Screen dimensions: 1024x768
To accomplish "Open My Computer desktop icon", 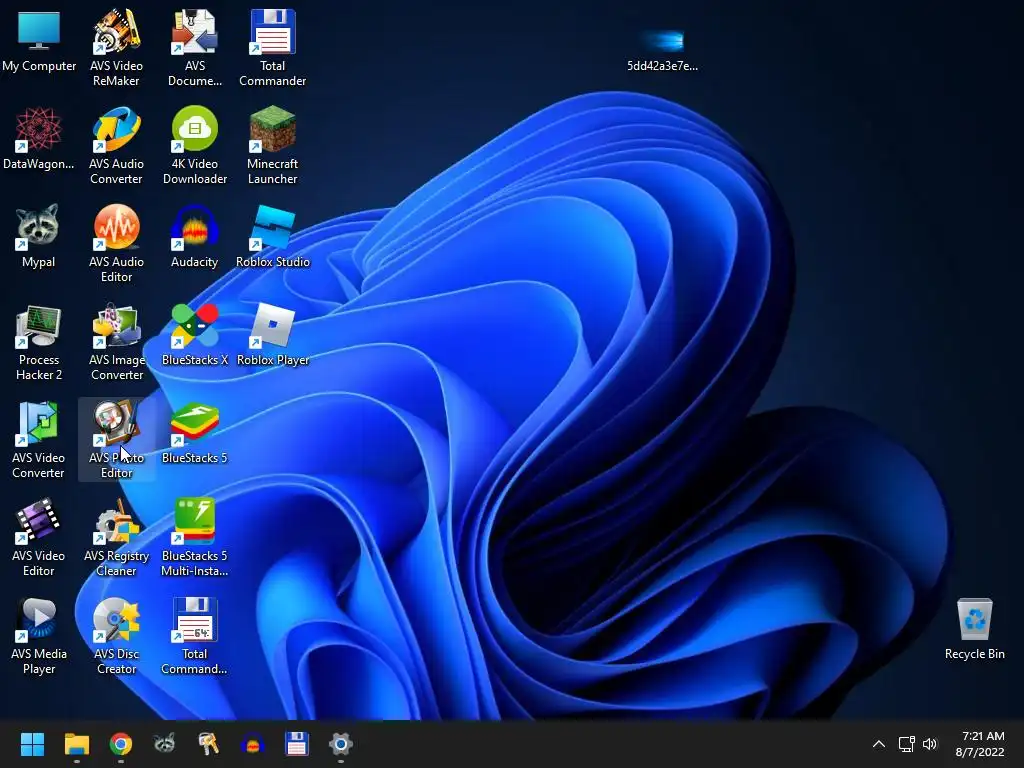I will (x=39, y=41).
